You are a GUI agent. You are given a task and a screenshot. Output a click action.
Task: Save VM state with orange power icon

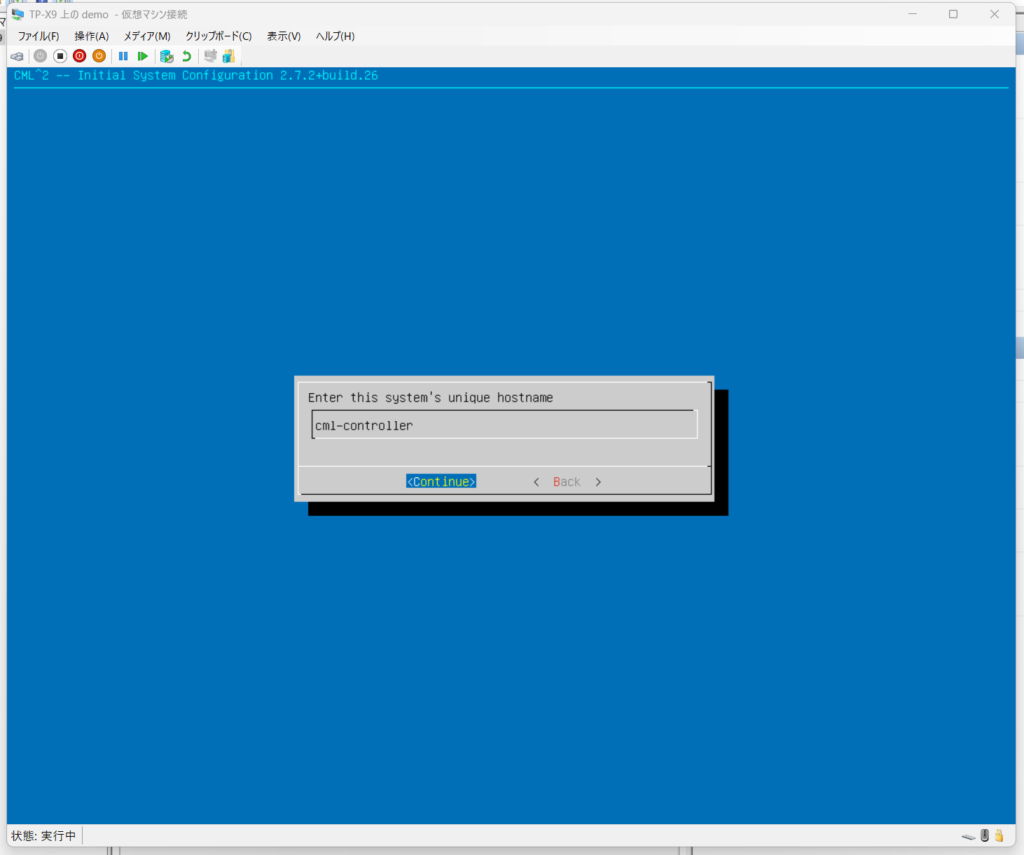(99, 56)
